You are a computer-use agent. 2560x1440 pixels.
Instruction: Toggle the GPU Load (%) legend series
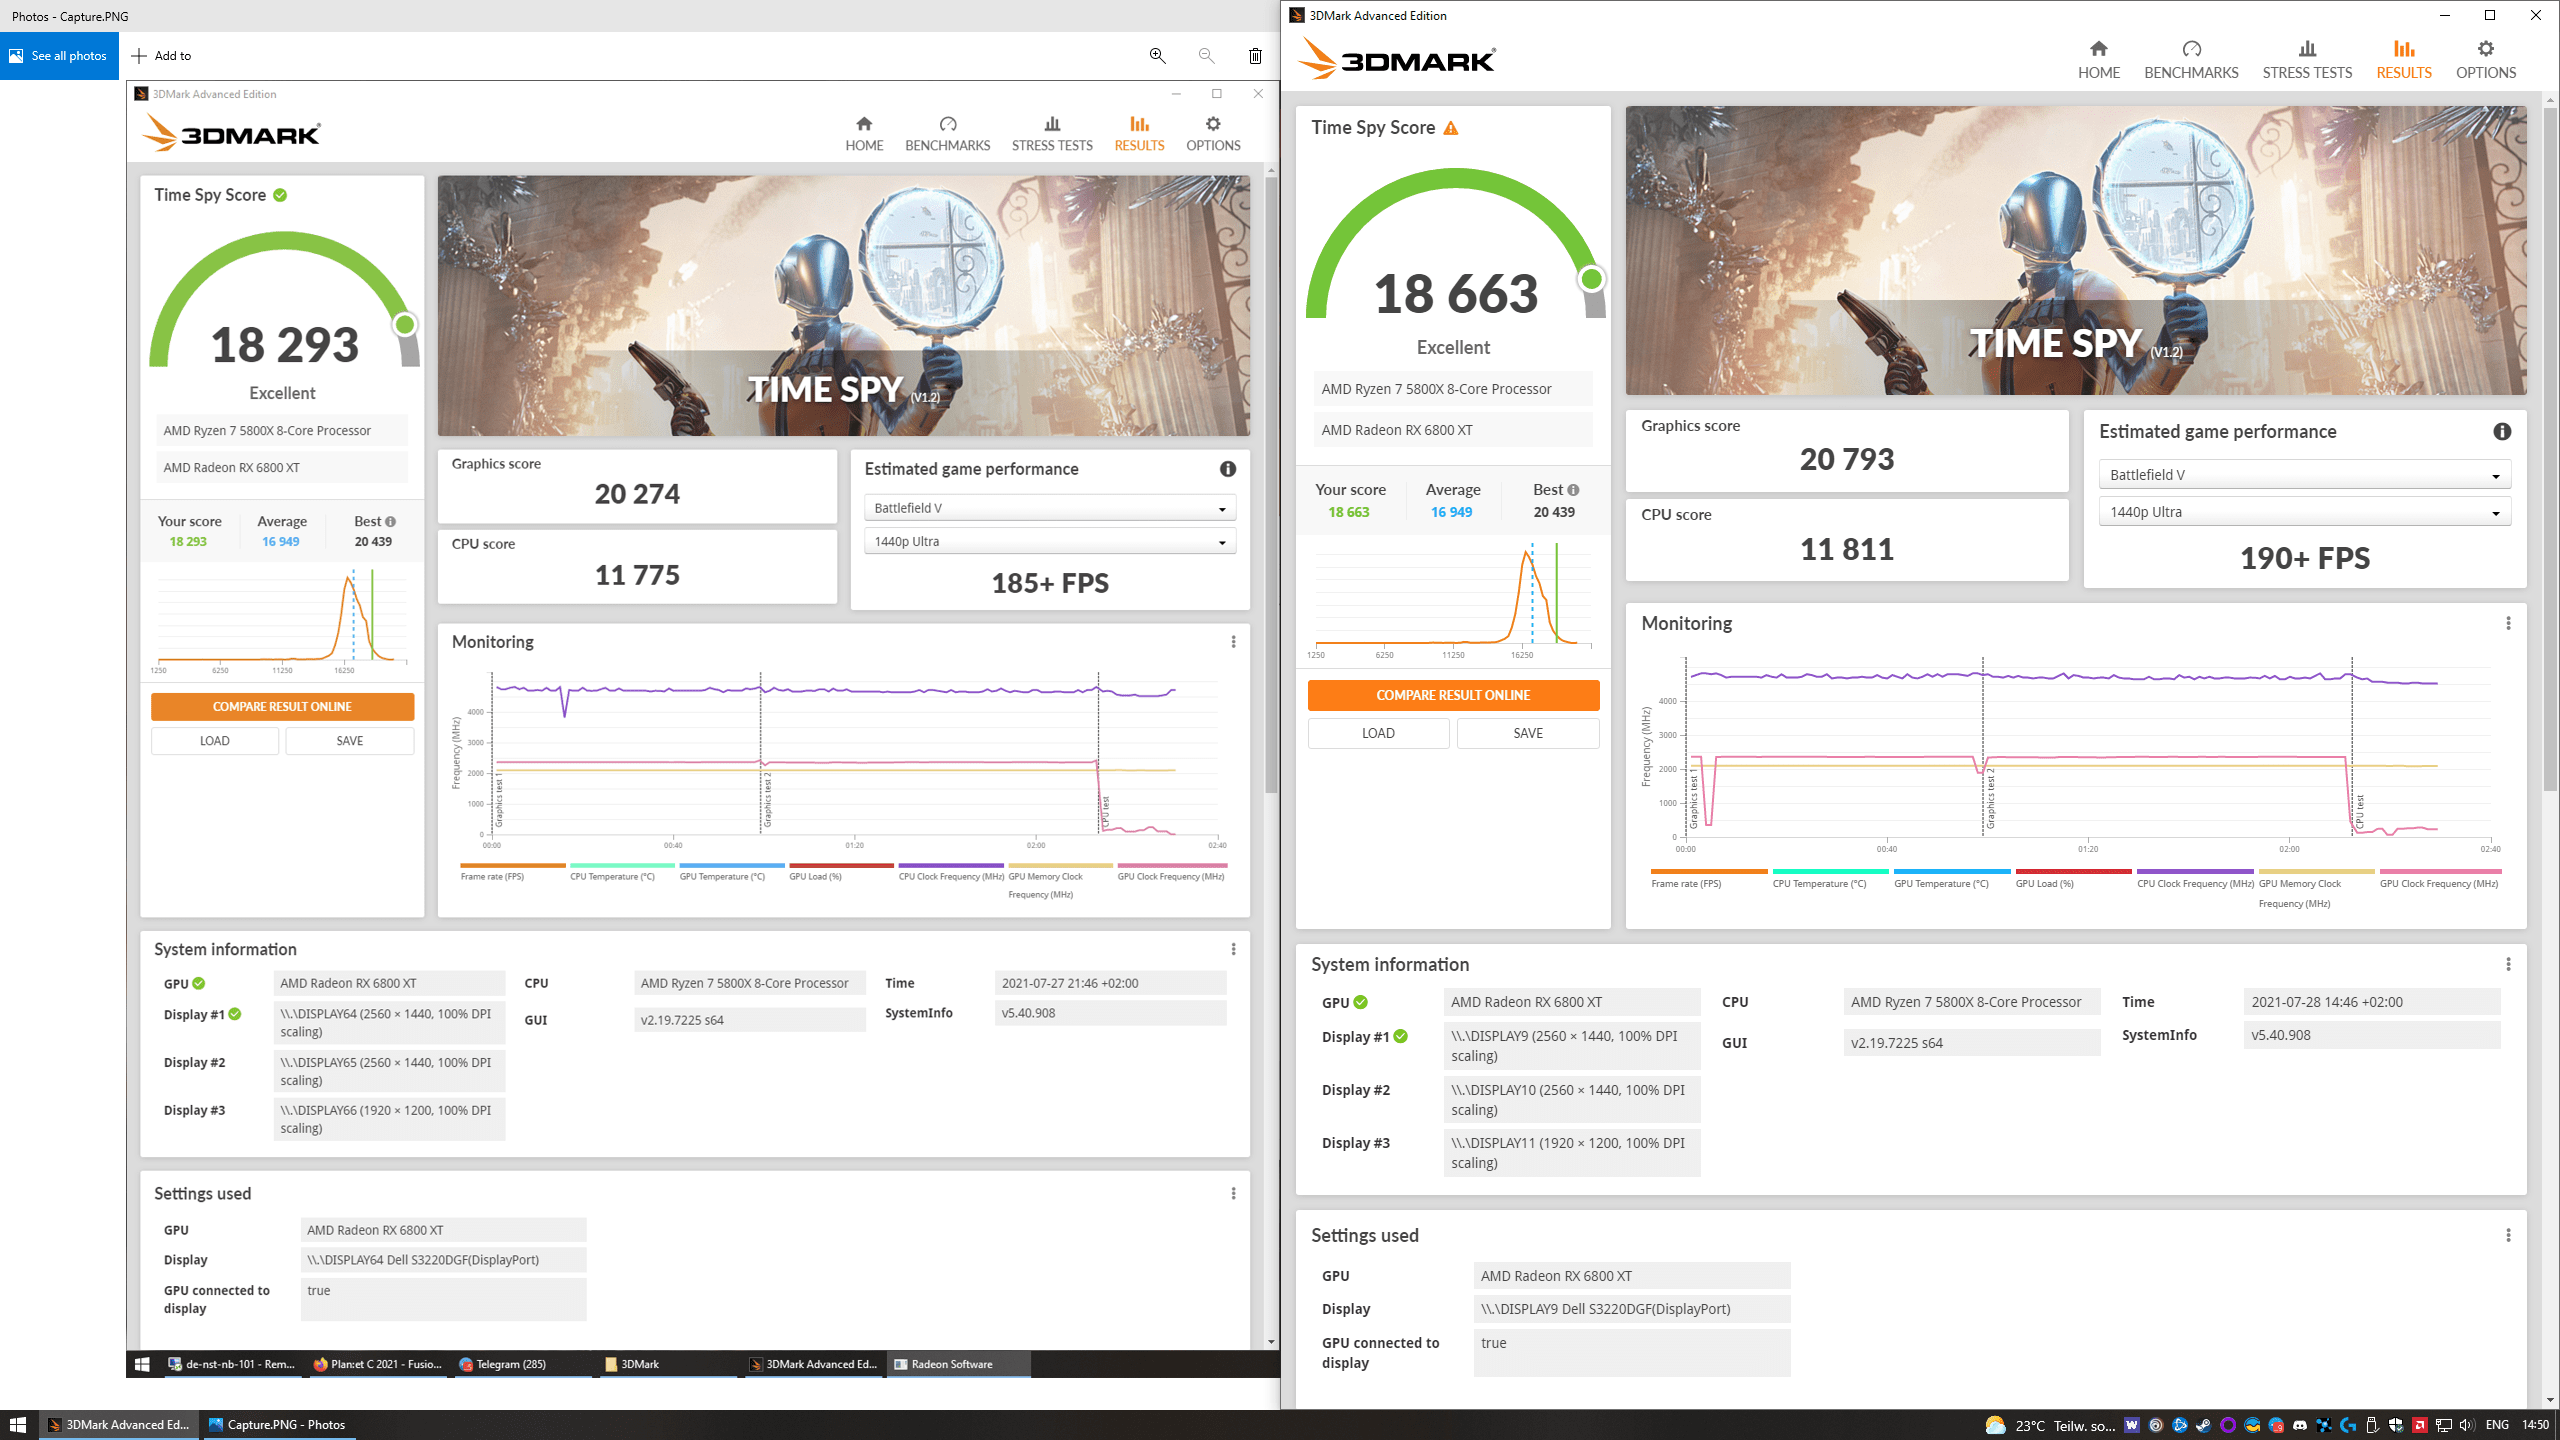pos(2044,884)
